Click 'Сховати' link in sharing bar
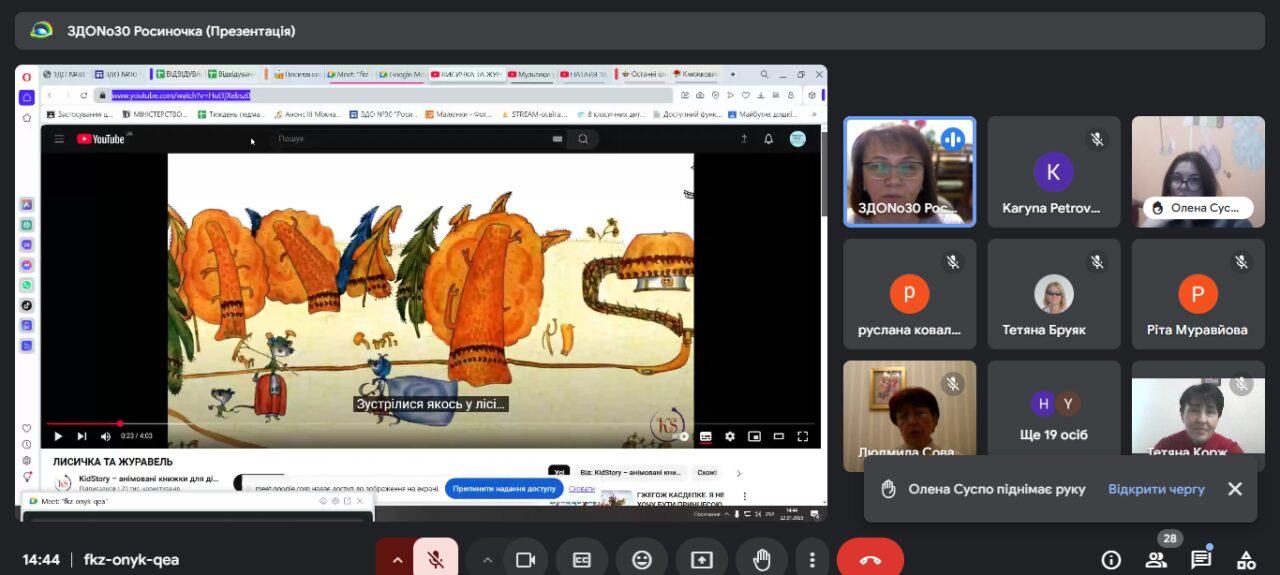The image size is (1280, 575). tap(581, 489)
